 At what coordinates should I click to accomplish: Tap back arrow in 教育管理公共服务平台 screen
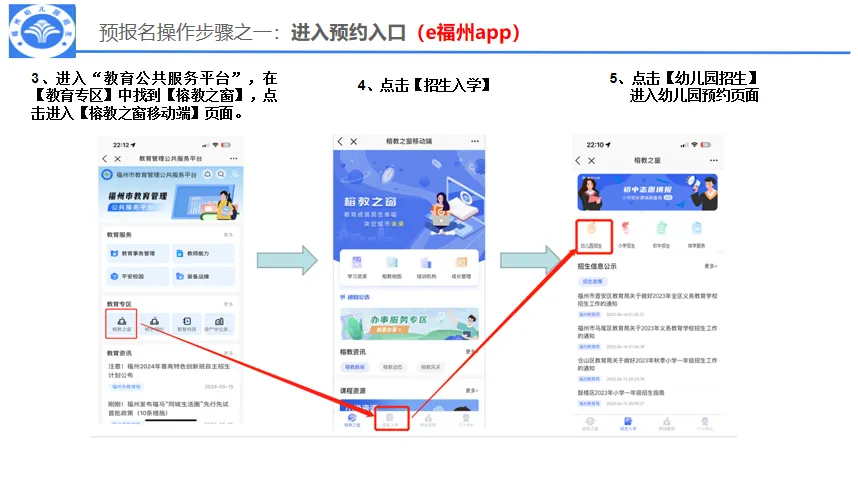click(105, 159)
